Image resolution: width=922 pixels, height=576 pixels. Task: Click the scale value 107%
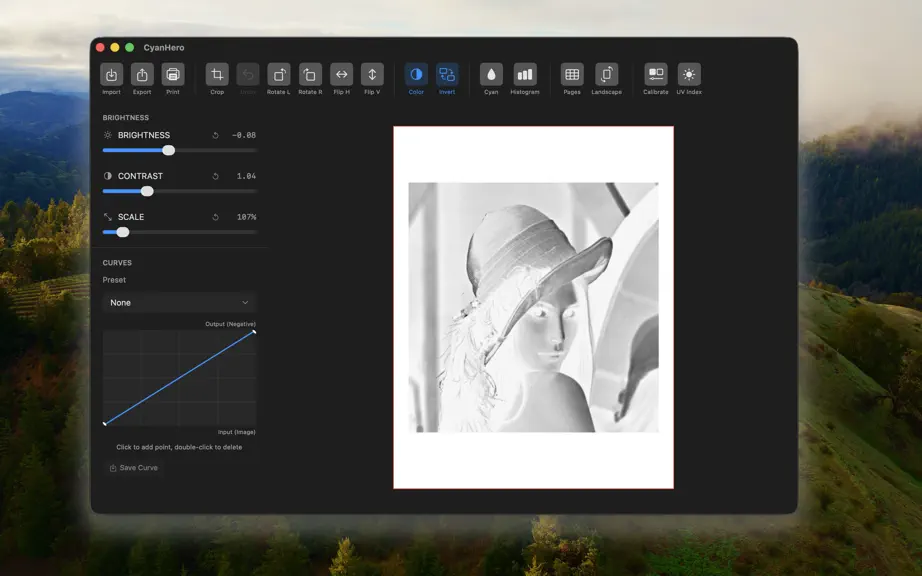pos(246,217)
